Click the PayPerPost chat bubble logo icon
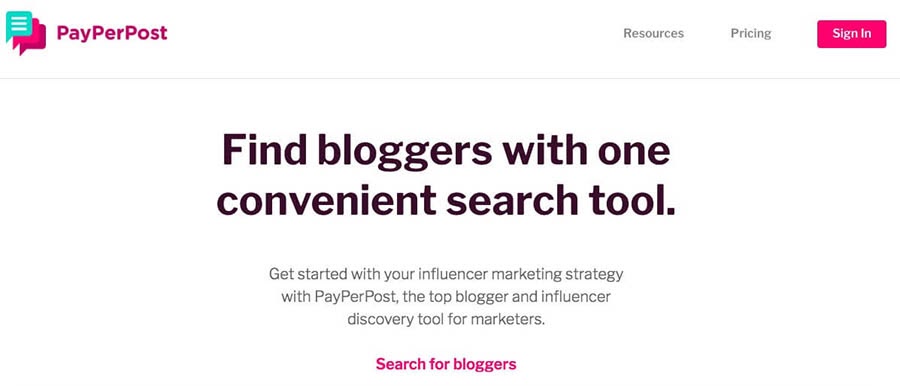 tap(26, 33)
